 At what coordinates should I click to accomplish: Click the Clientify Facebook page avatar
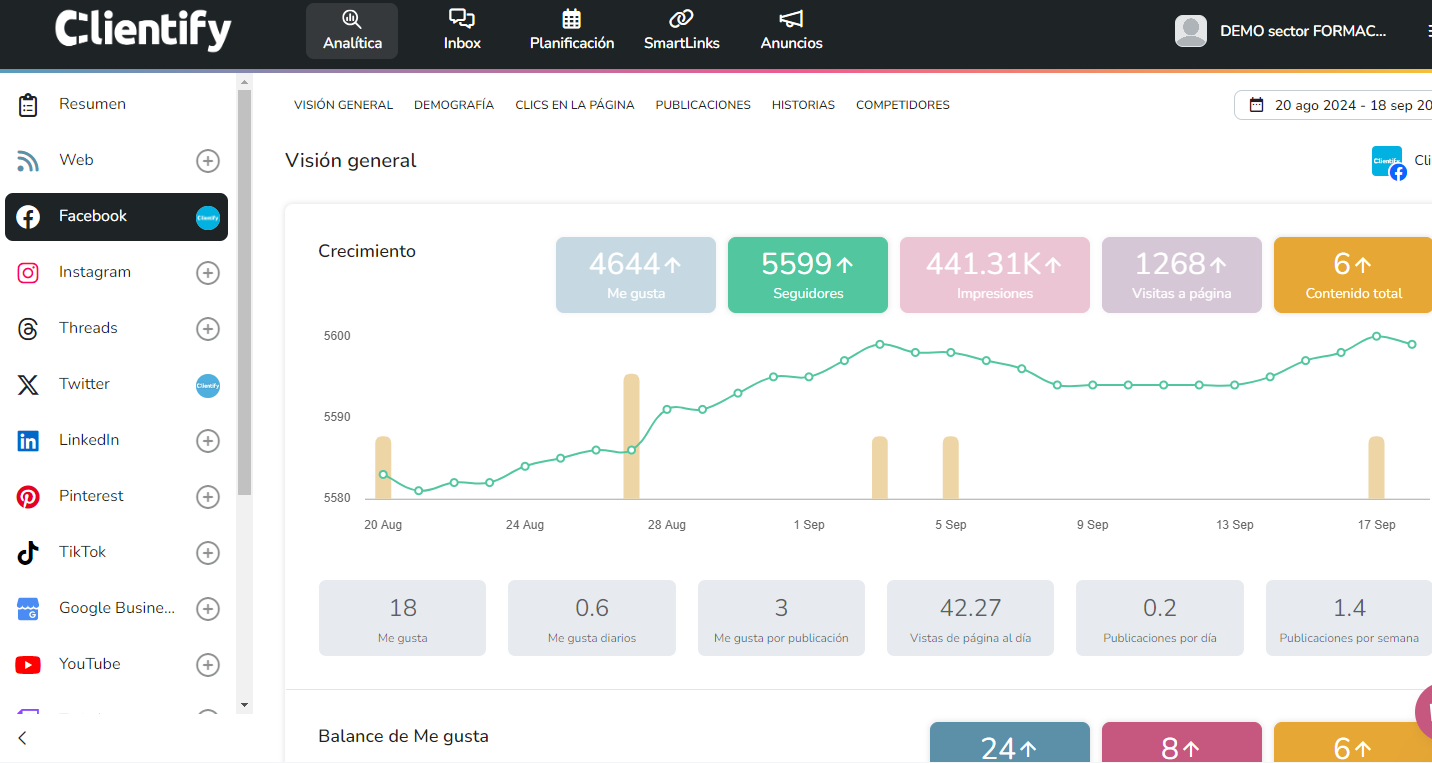[x=1388, y=162]
